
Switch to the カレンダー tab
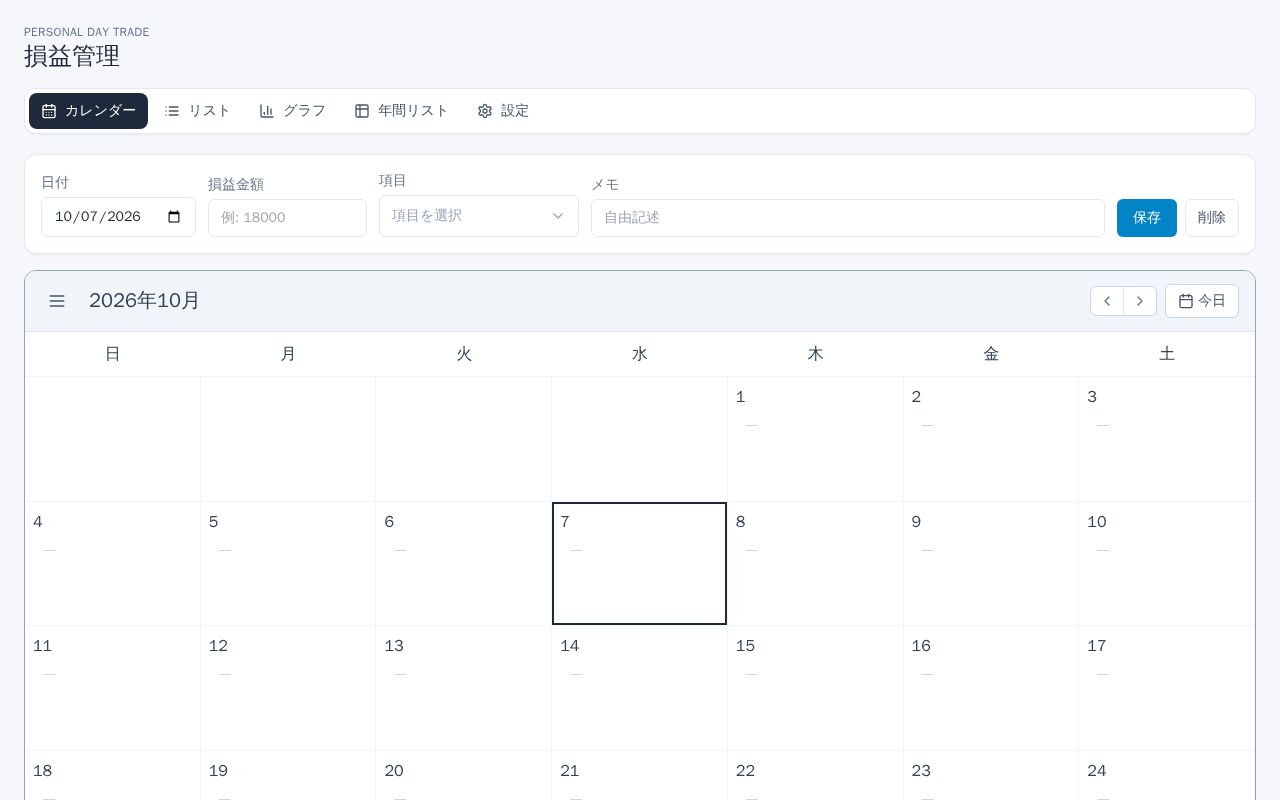pyautogui.click(x=88, y=111)
